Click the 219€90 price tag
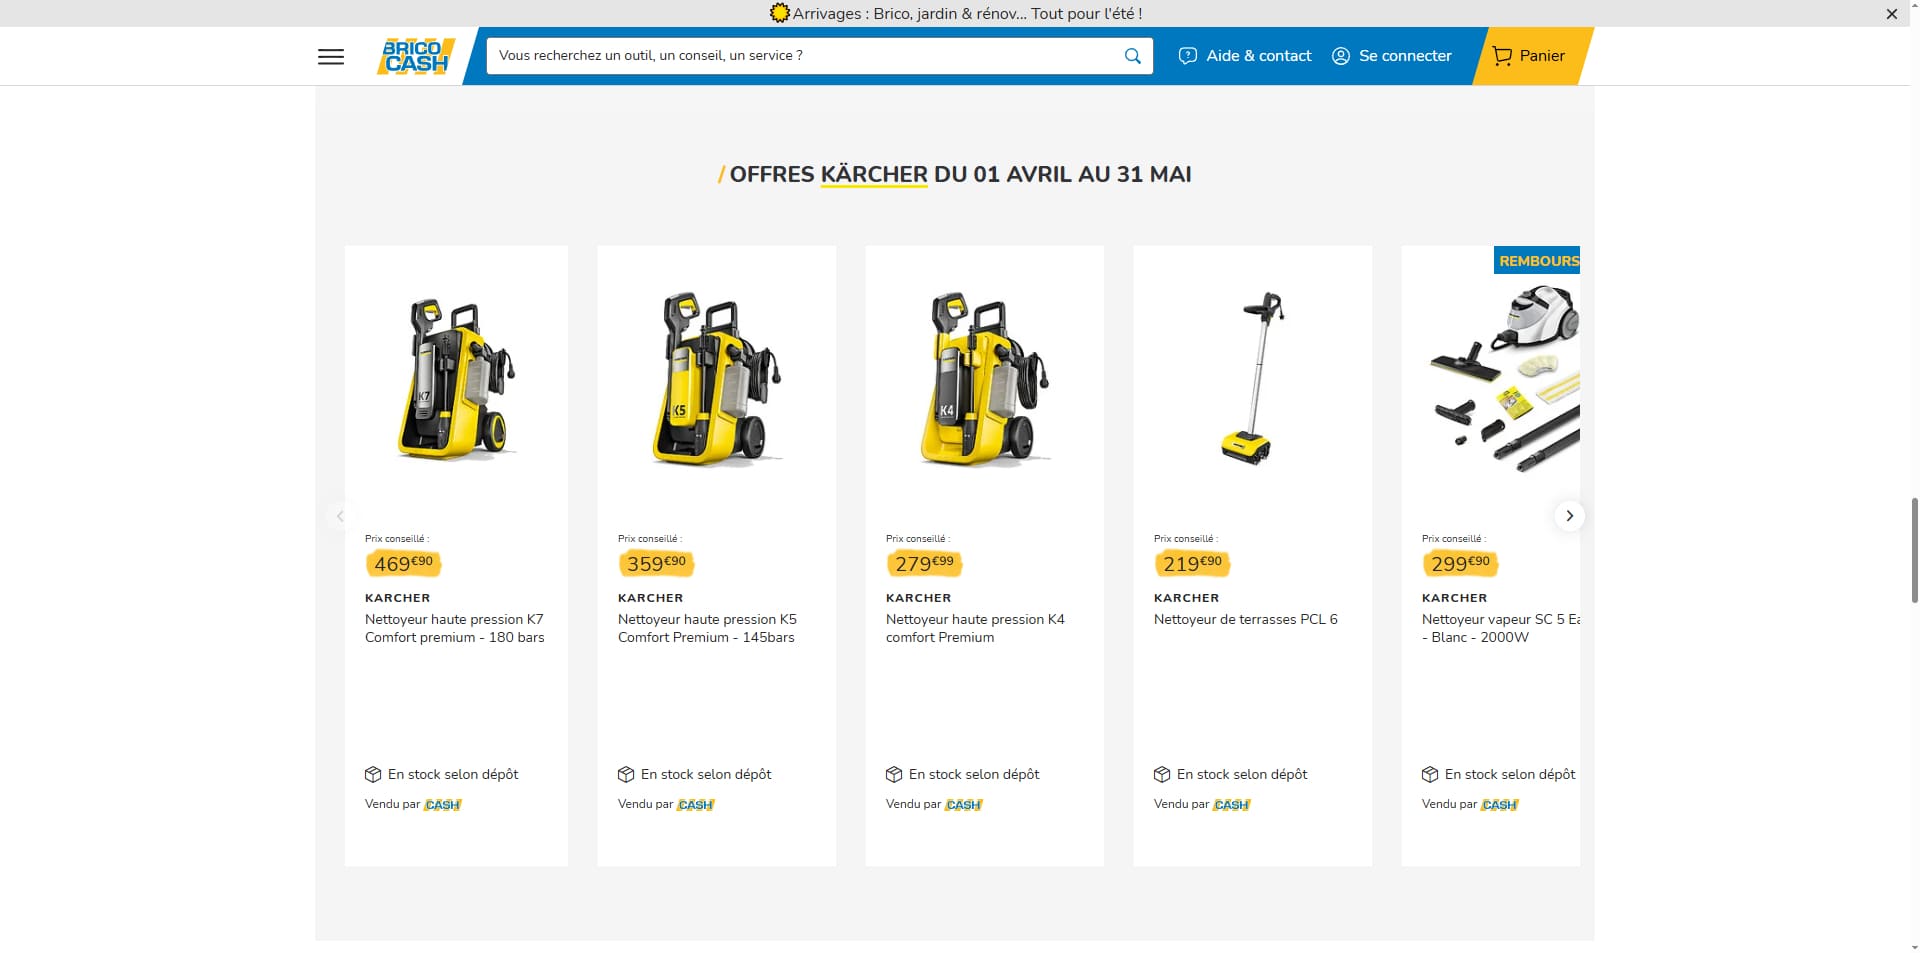Viewport: 1920px width, 953px height. [1192, 563]
